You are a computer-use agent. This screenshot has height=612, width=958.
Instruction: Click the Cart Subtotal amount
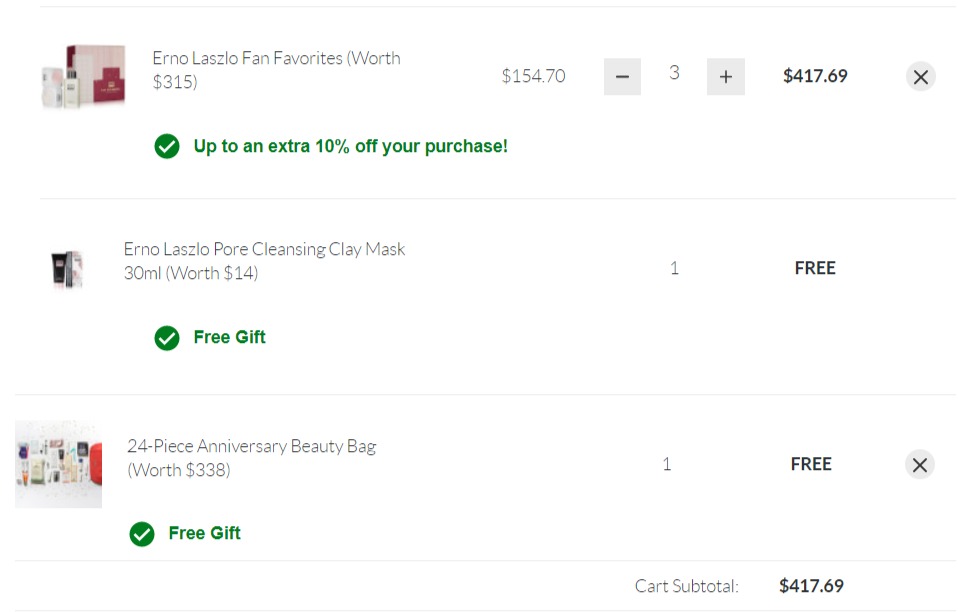811,586
